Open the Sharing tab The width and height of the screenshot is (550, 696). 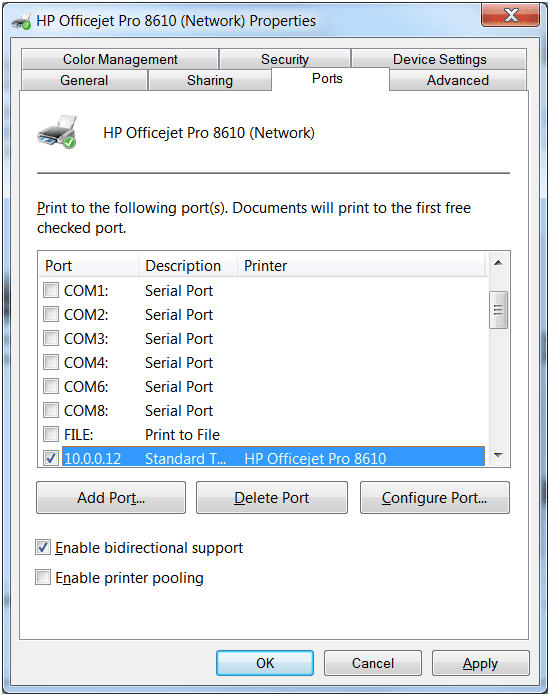click(x=210, y=80)
